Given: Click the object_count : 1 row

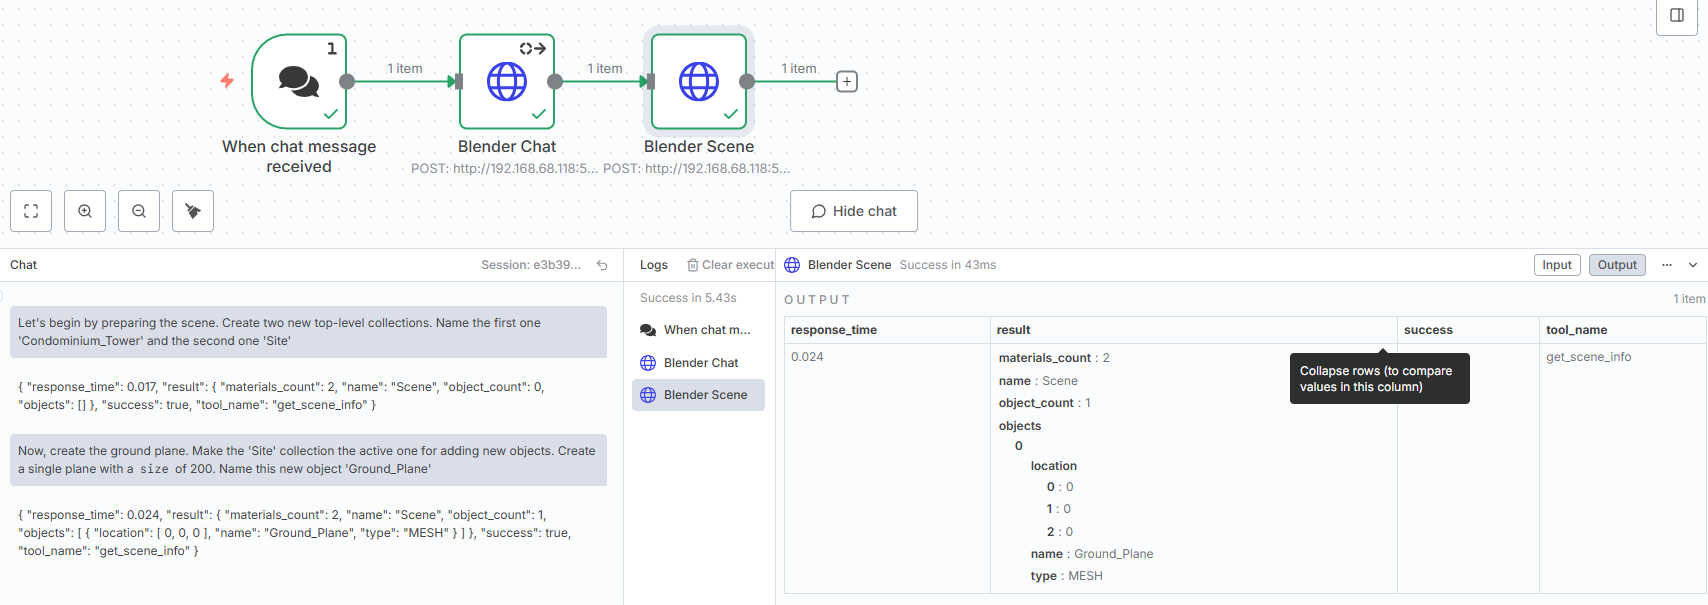Looking at the screenshot, I should [1045, 403].
